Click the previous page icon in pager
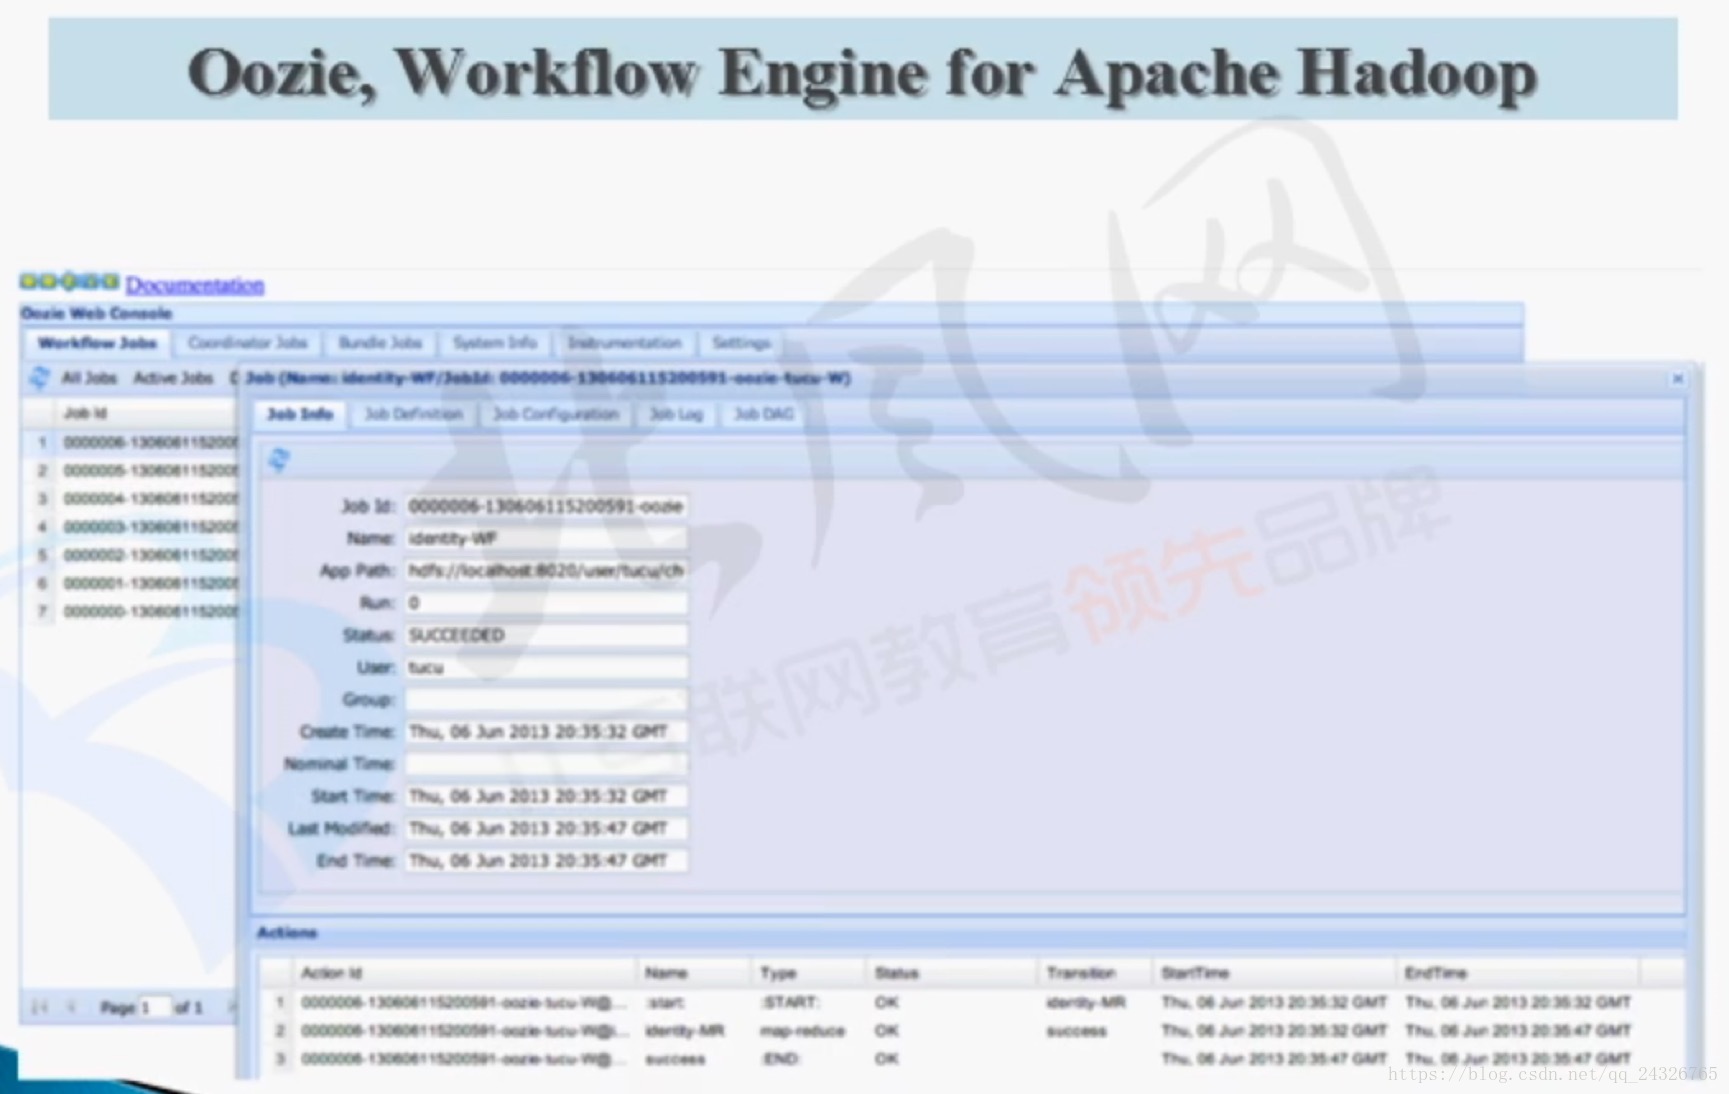 [x=71, y=1007]
